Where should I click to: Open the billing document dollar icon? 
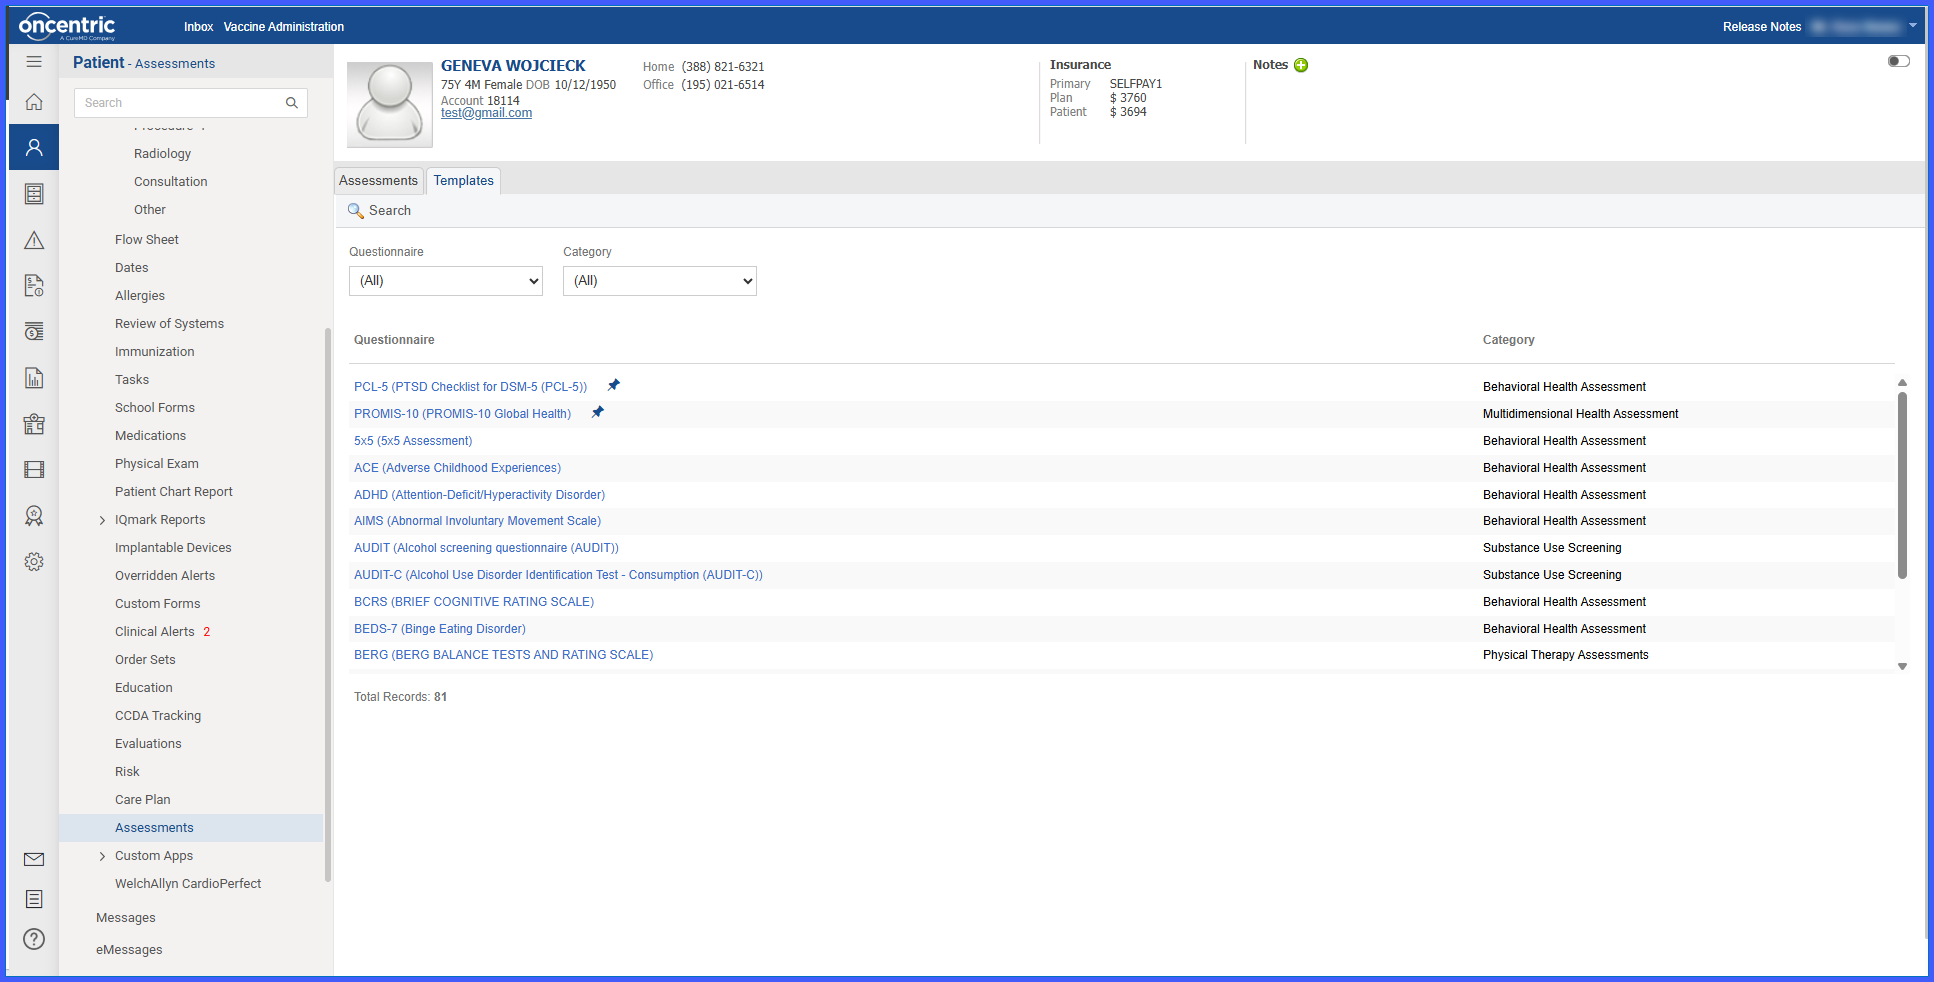[x=34, y=286]
